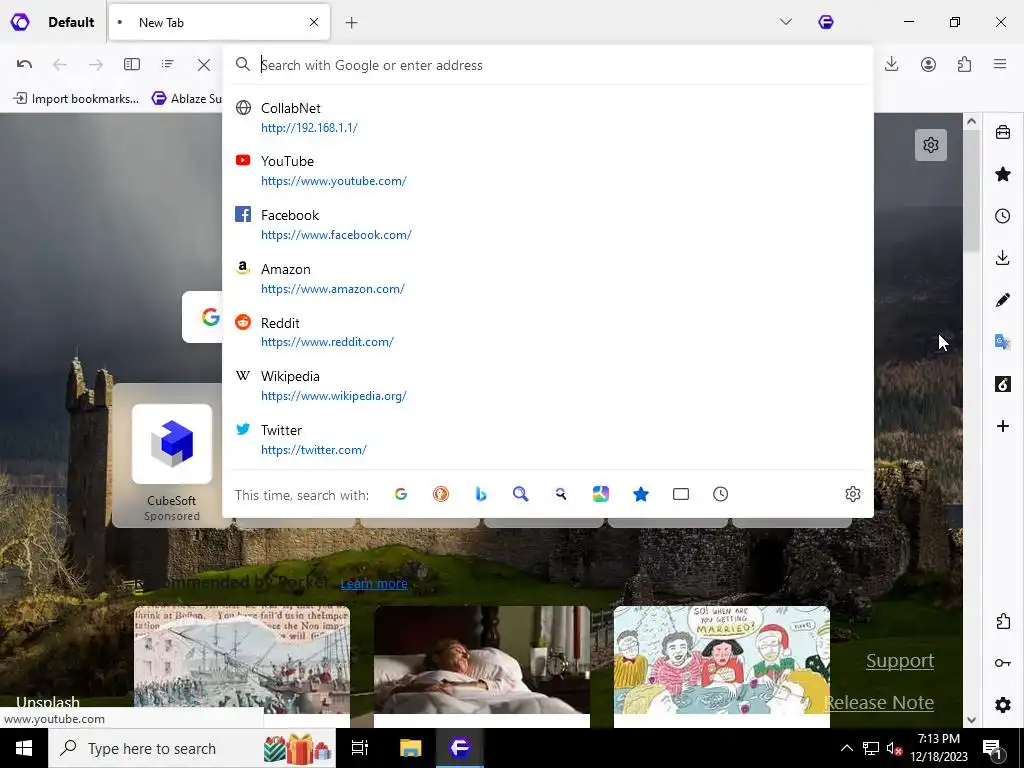Open a new tab with plus button

pos(351,23)
